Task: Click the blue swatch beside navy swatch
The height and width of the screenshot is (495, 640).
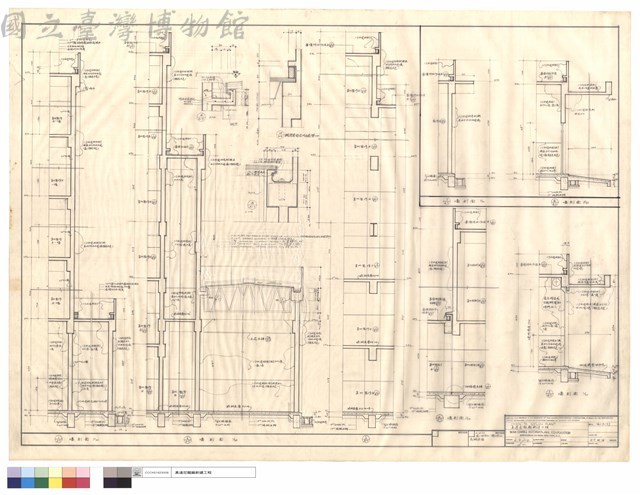Action: pos(27,483)
